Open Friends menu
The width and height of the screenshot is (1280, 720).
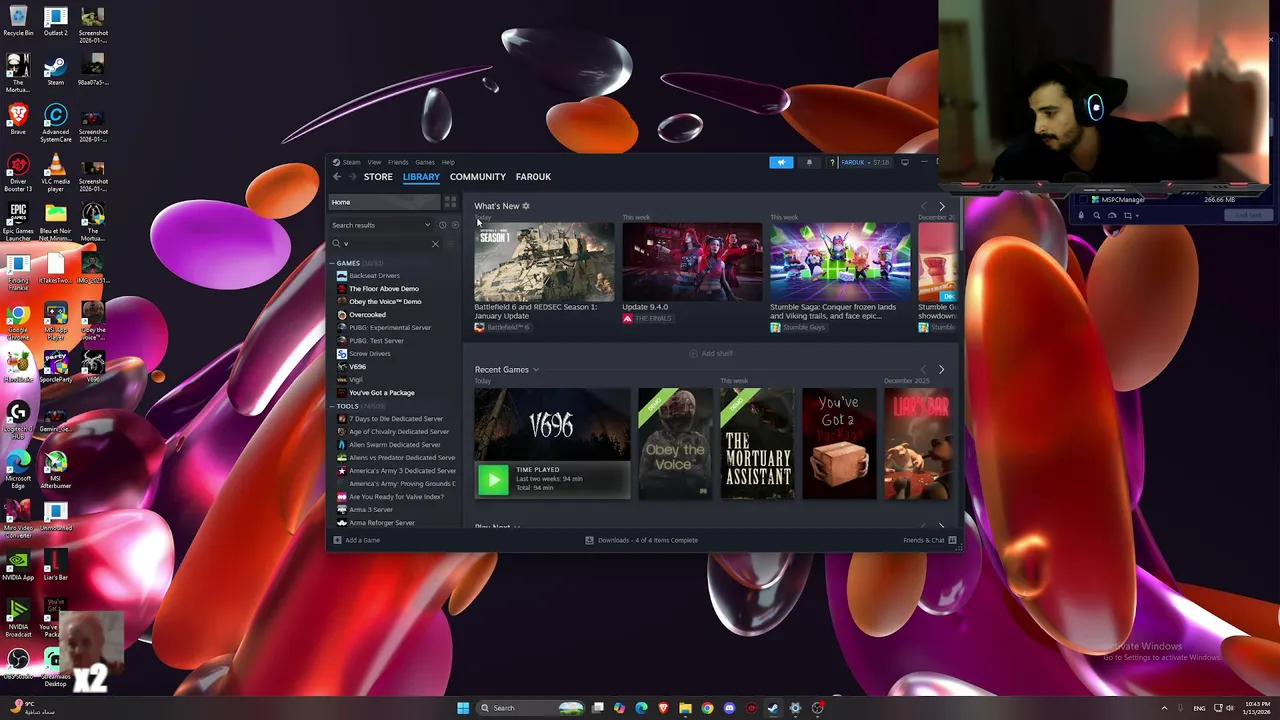(x=398, y=162)
